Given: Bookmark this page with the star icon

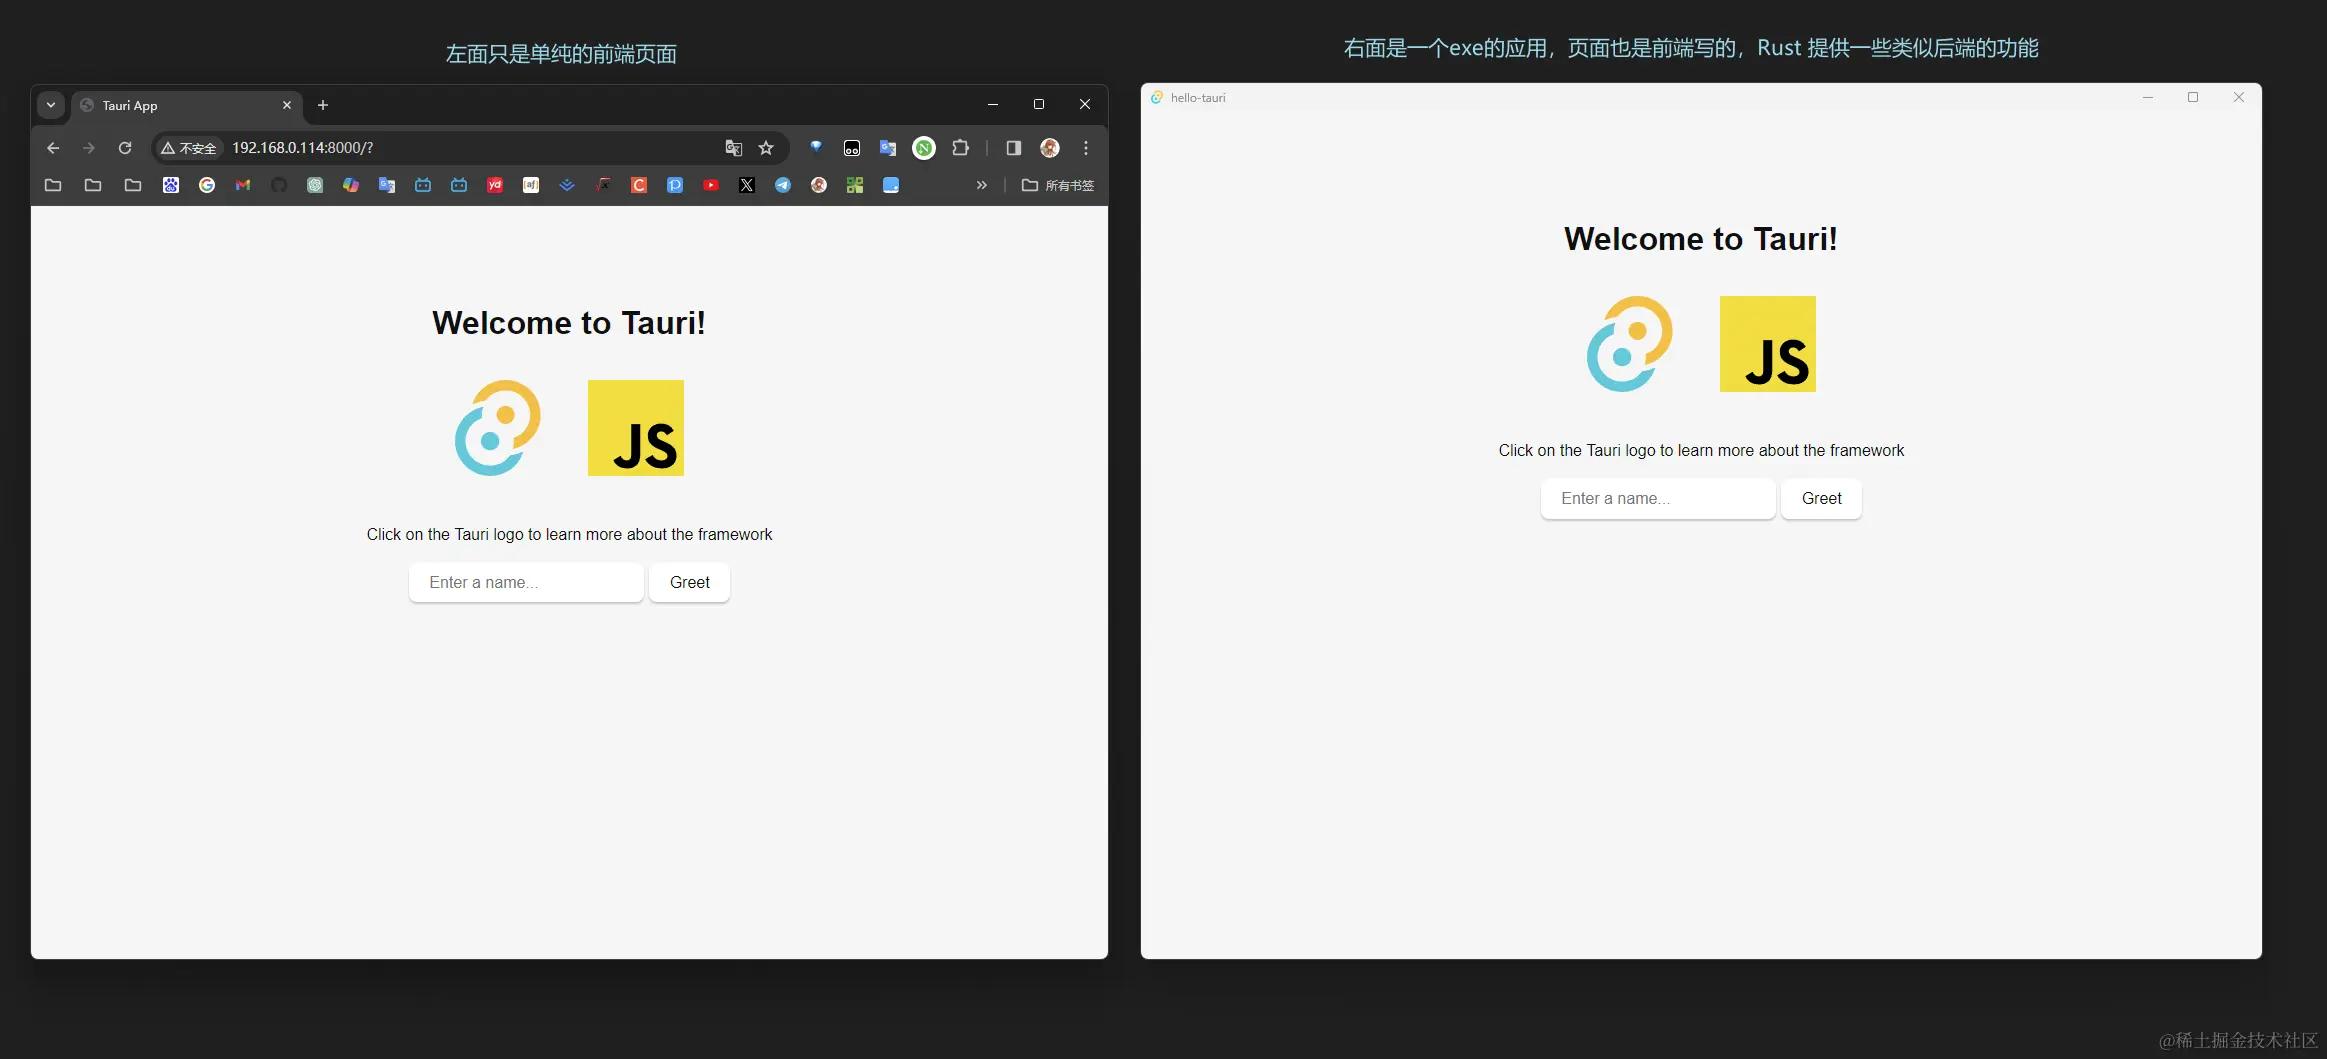Looking at the screenshot, I should click(x=766, y=148).
